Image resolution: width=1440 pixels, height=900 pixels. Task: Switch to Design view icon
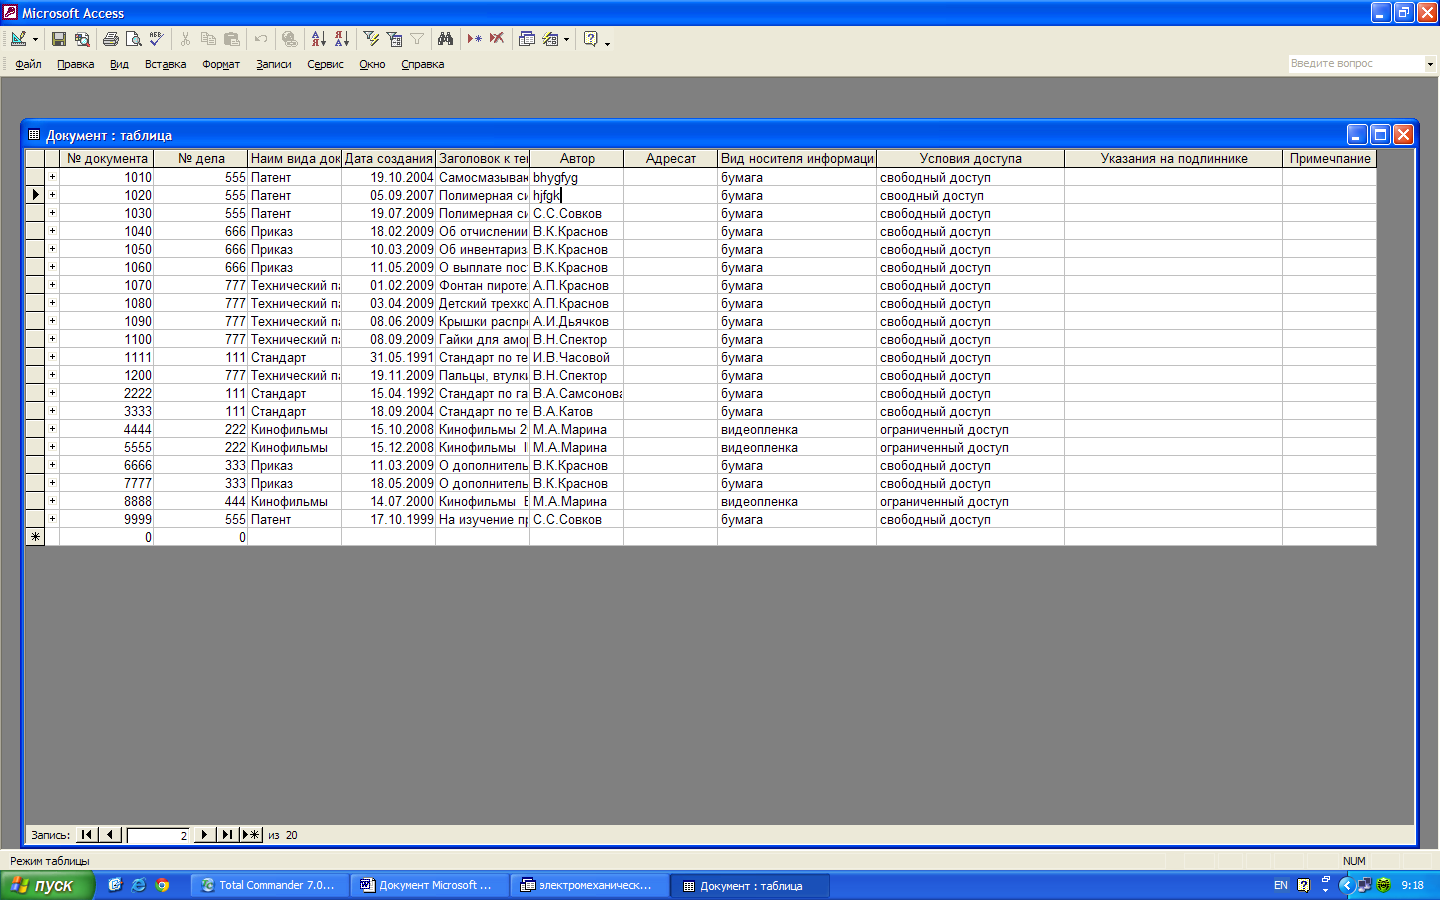18,39
